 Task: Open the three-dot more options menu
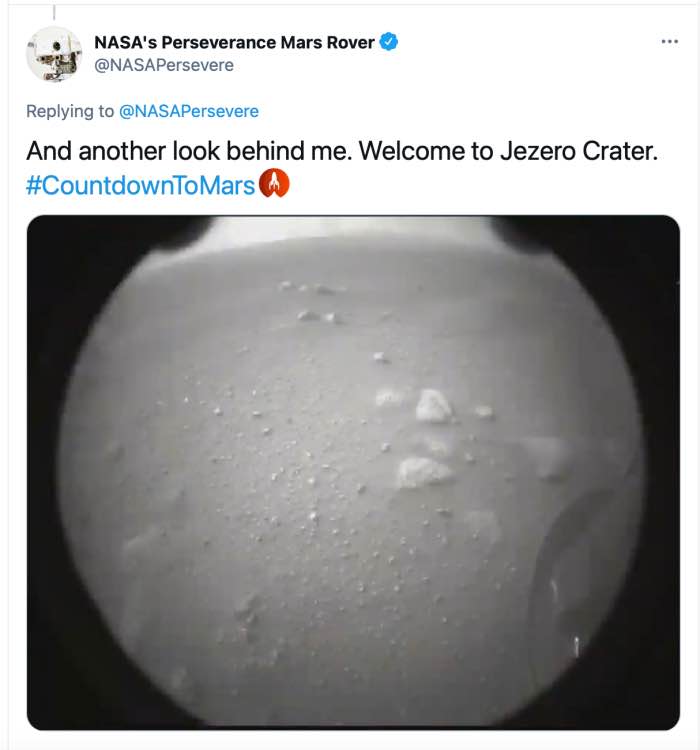pyautogui.click(x=669, y=42)
